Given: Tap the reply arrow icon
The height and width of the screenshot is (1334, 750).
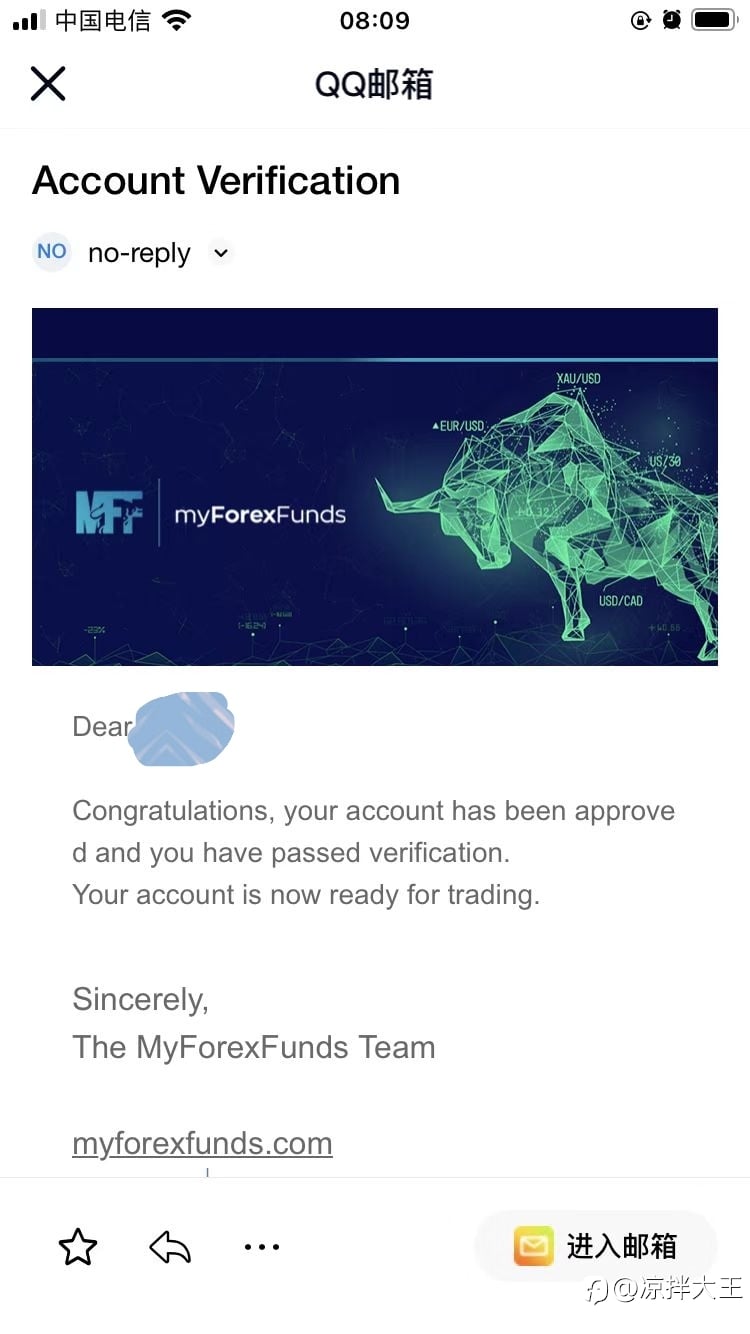Looking at the screenshot, I should tap(170, 1247).
